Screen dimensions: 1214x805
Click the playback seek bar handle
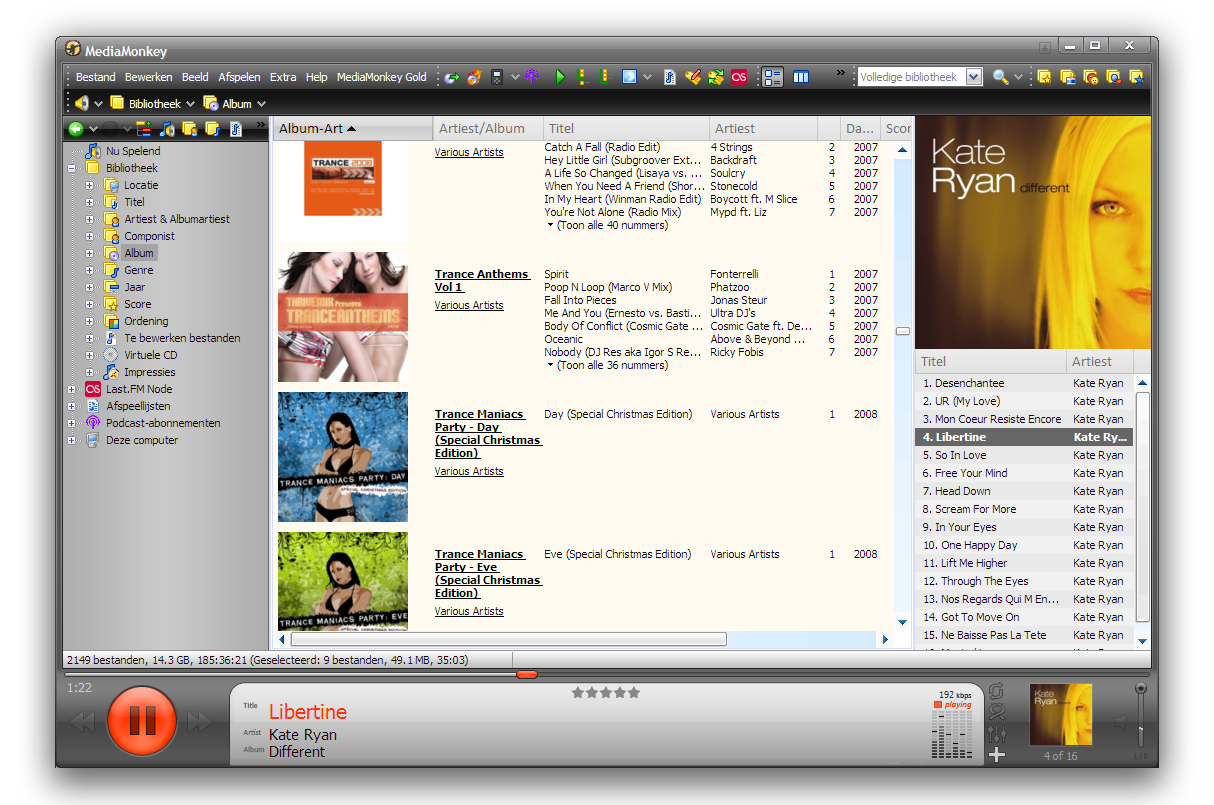coord(527,675)
